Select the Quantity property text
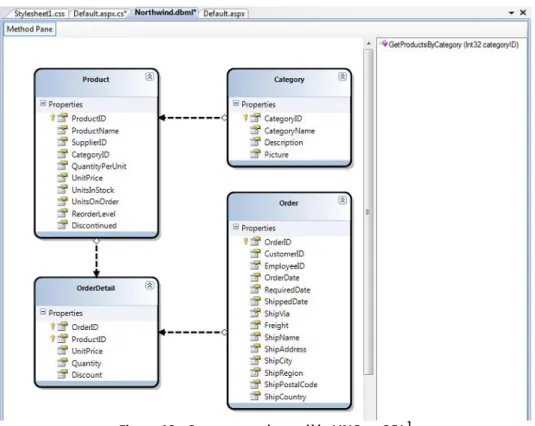Screen dimensions: 535x426 coord(86,363)
